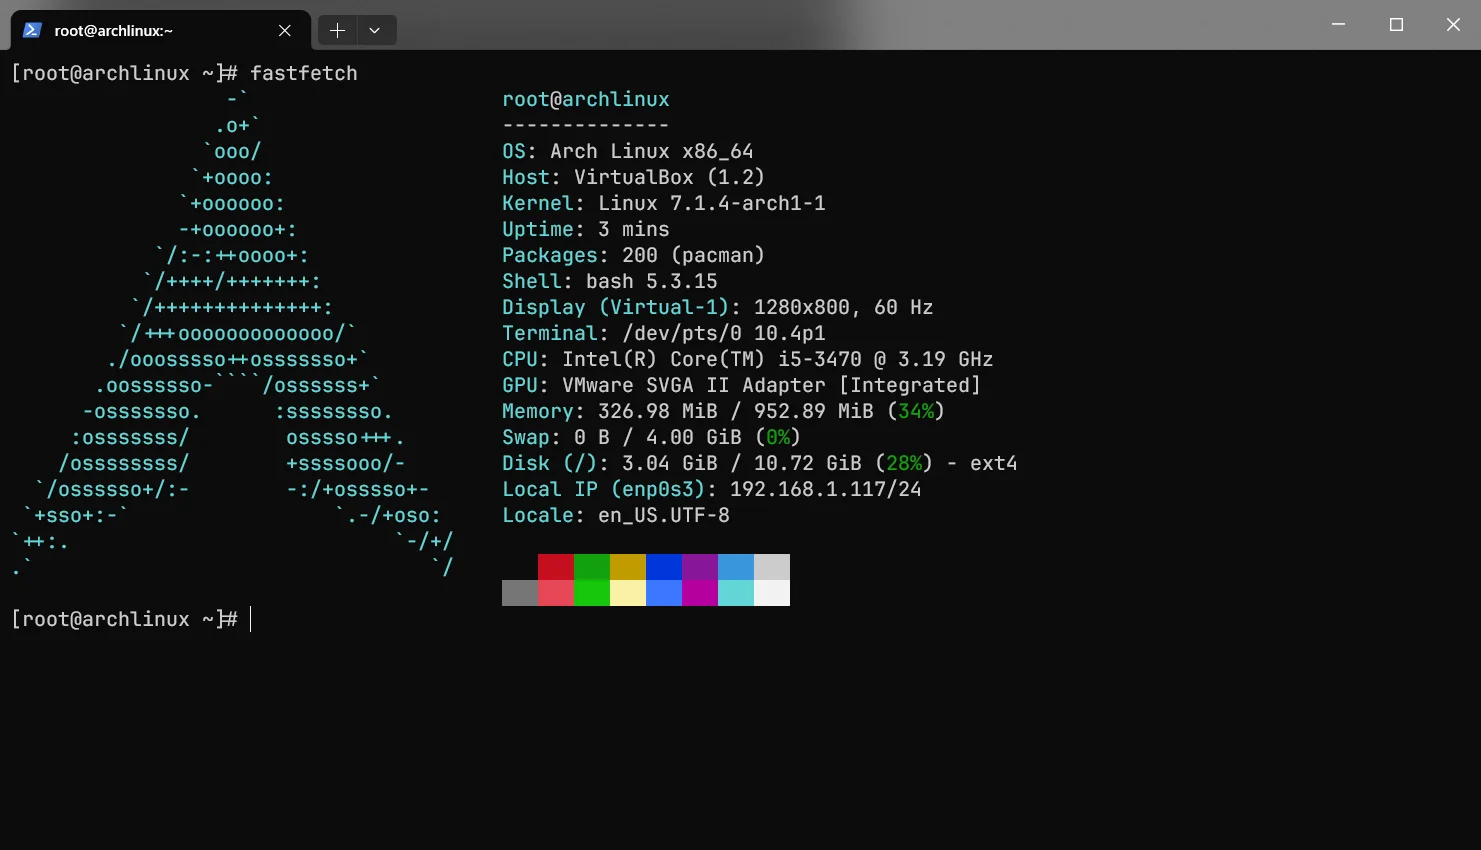Pick the white color swatch
1481x850 pixels.
click(772, 593)
